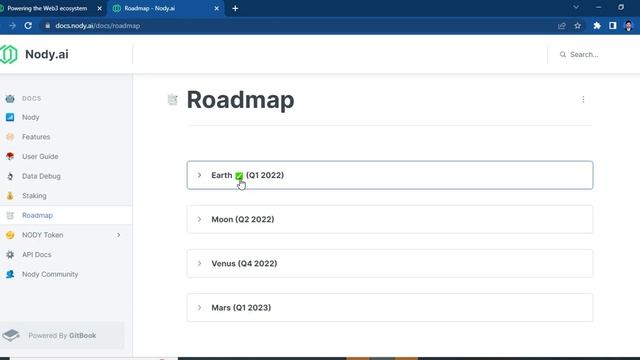Click the GitBook logo icon

[x=11, y=335]
